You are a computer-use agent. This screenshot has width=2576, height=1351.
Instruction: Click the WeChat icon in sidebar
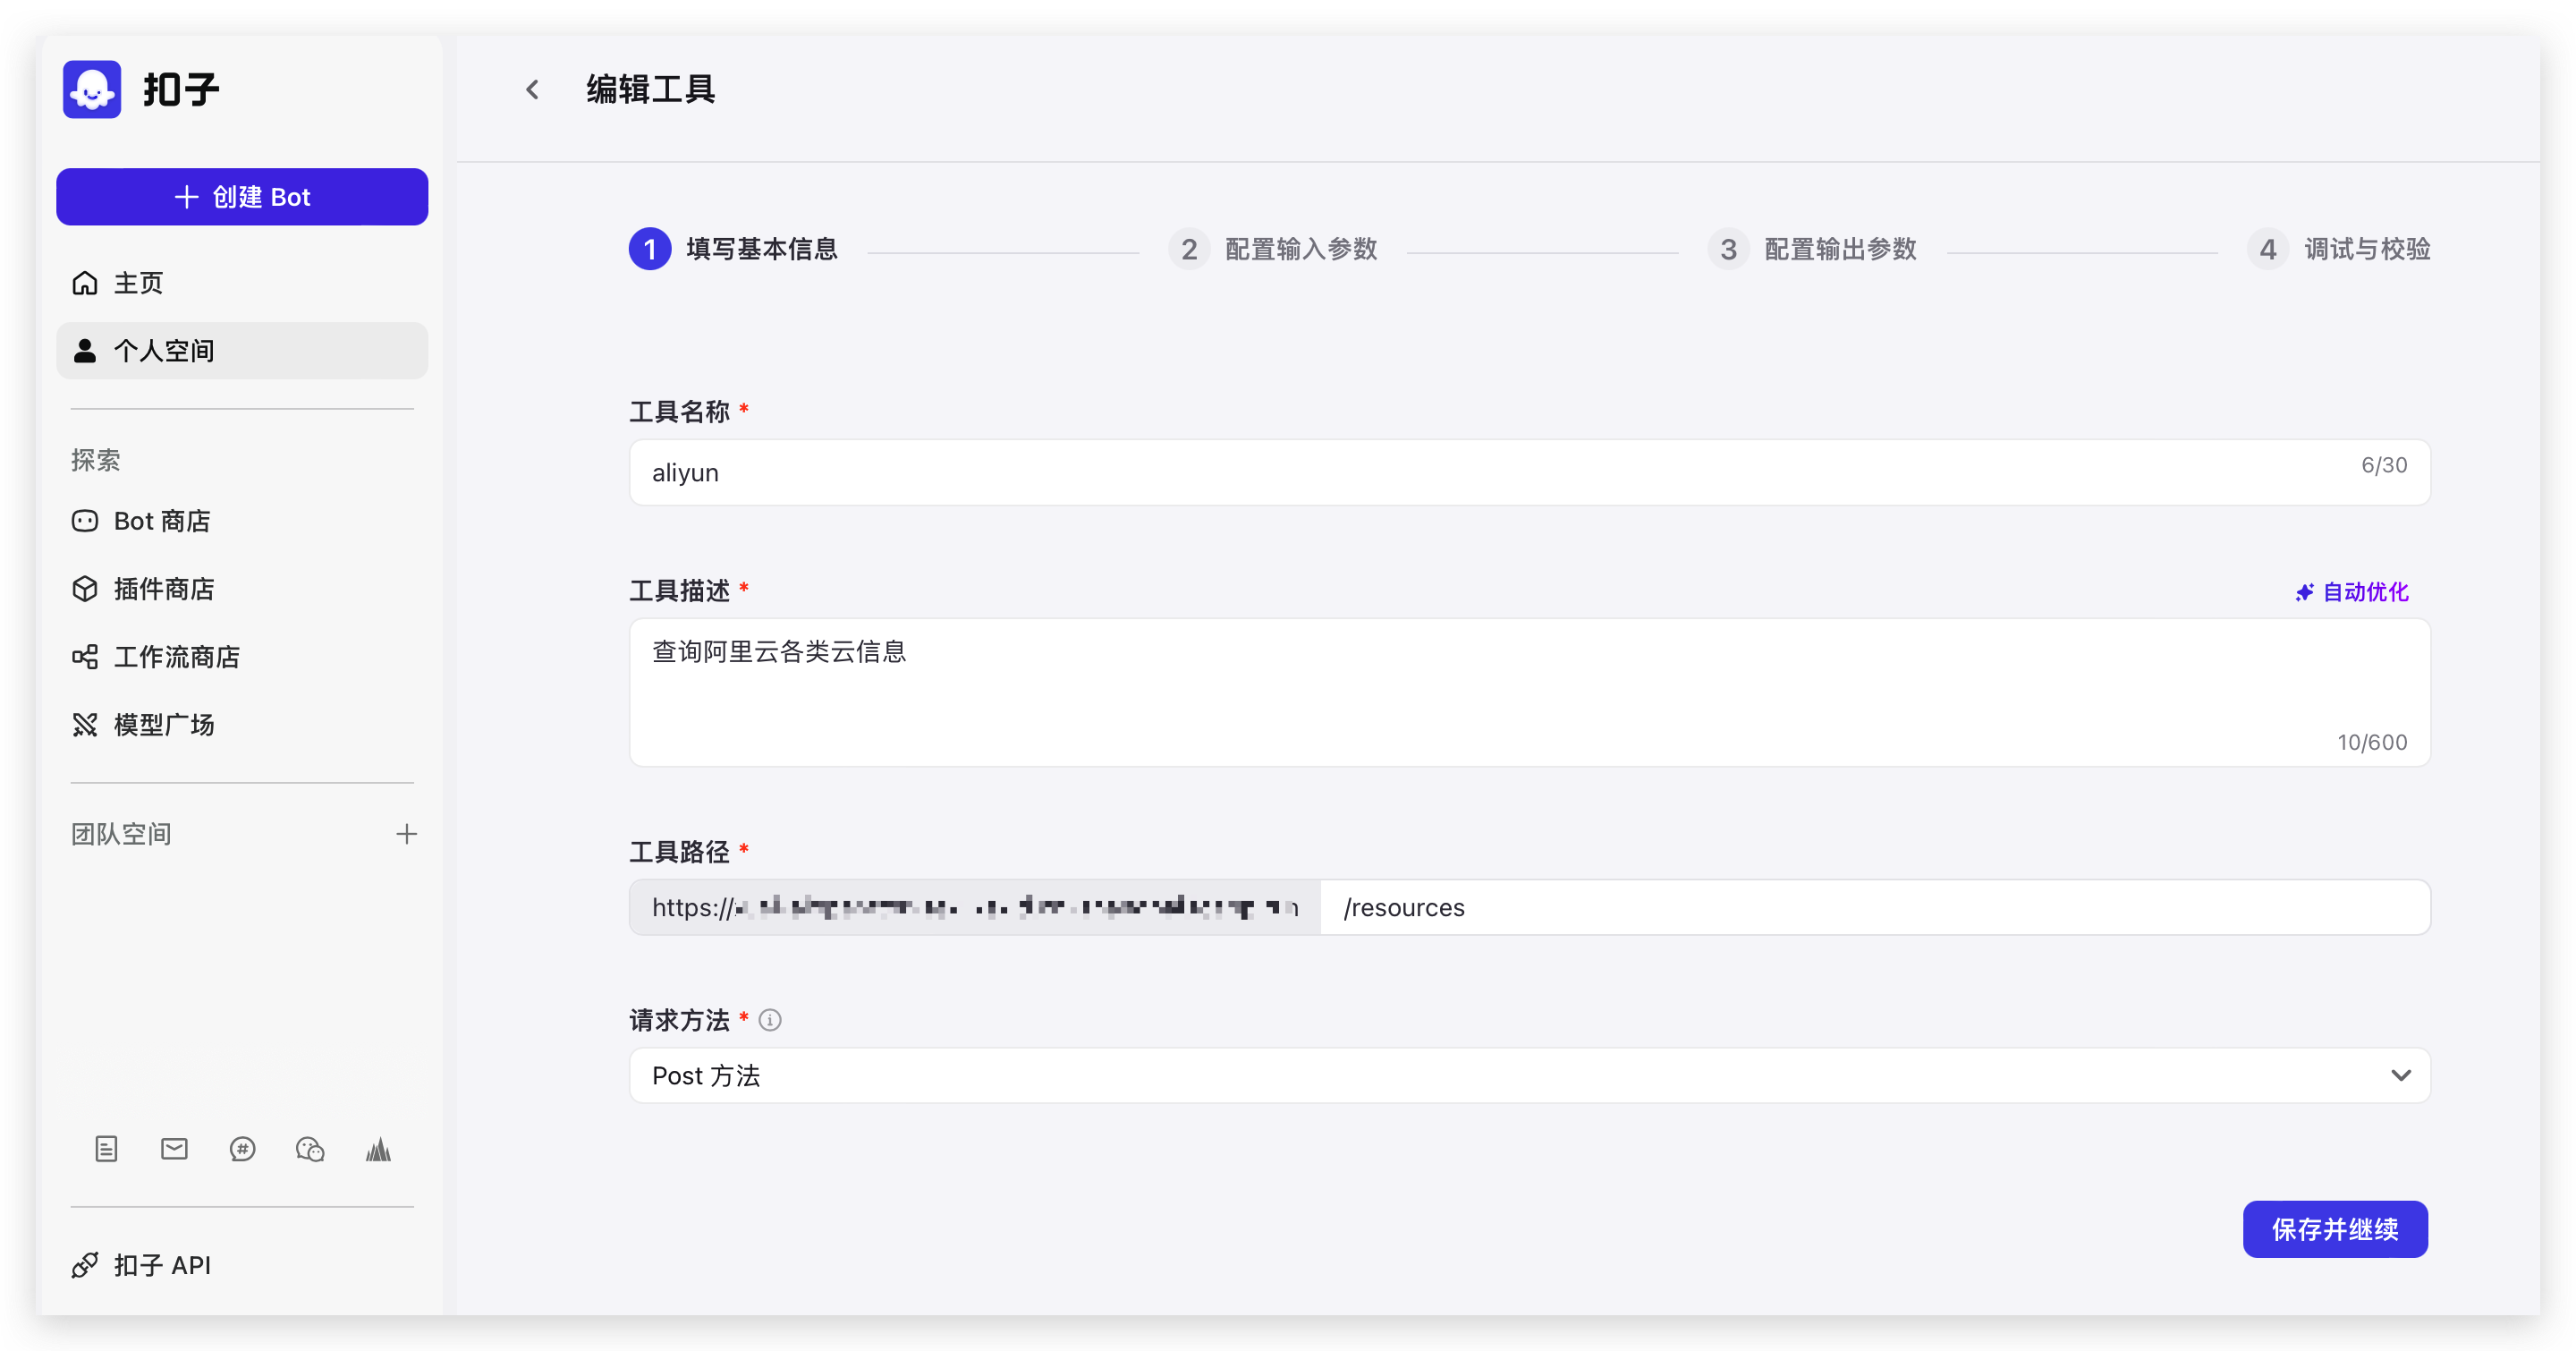coord(310,1149)
